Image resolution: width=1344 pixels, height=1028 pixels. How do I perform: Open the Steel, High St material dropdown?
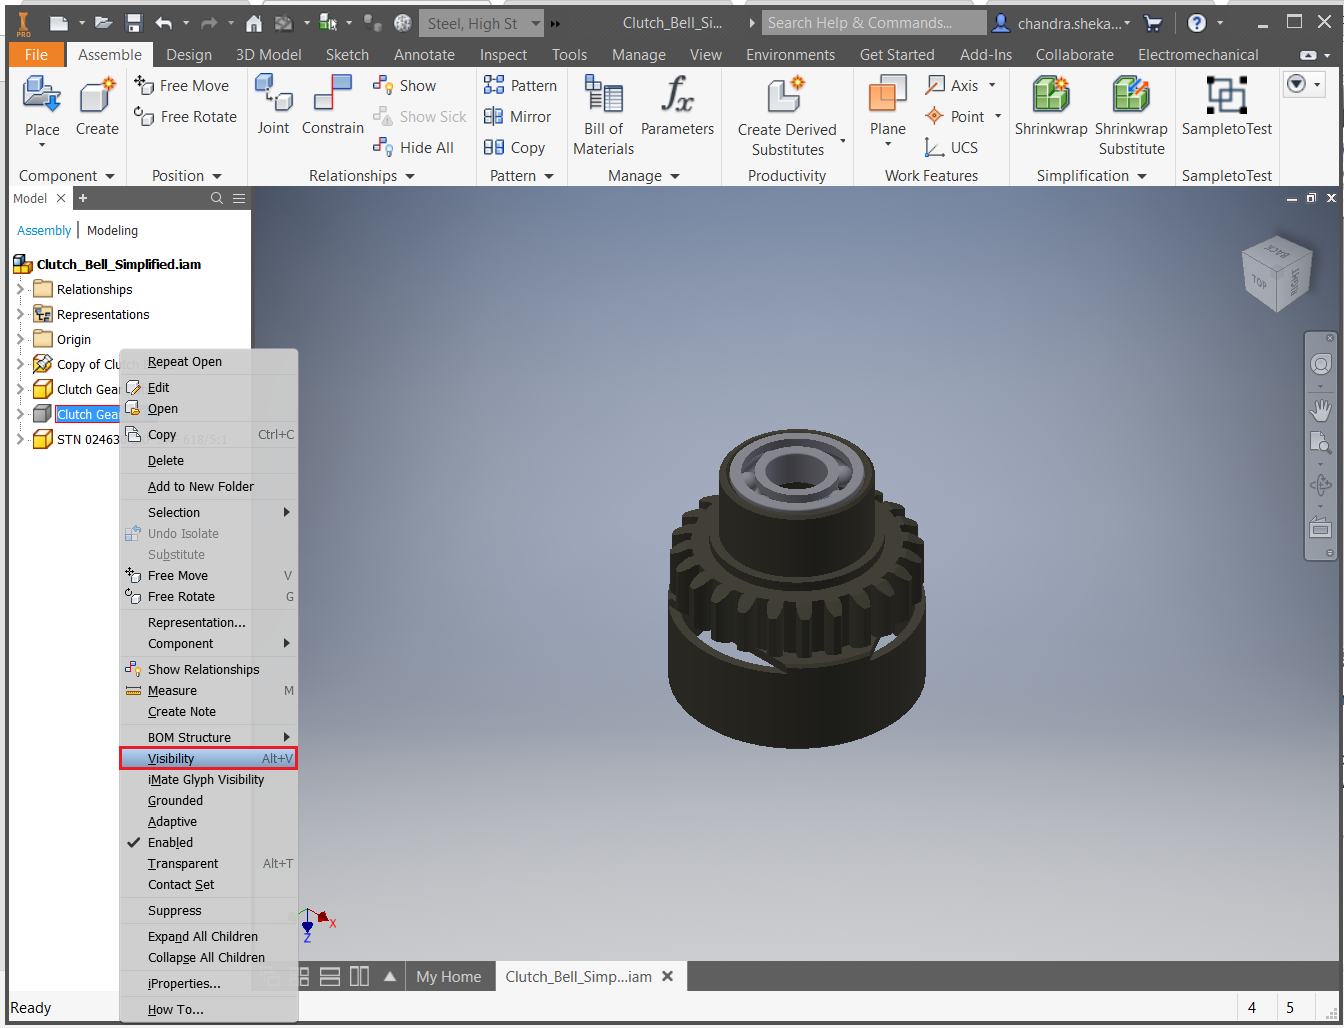(536, 23)
